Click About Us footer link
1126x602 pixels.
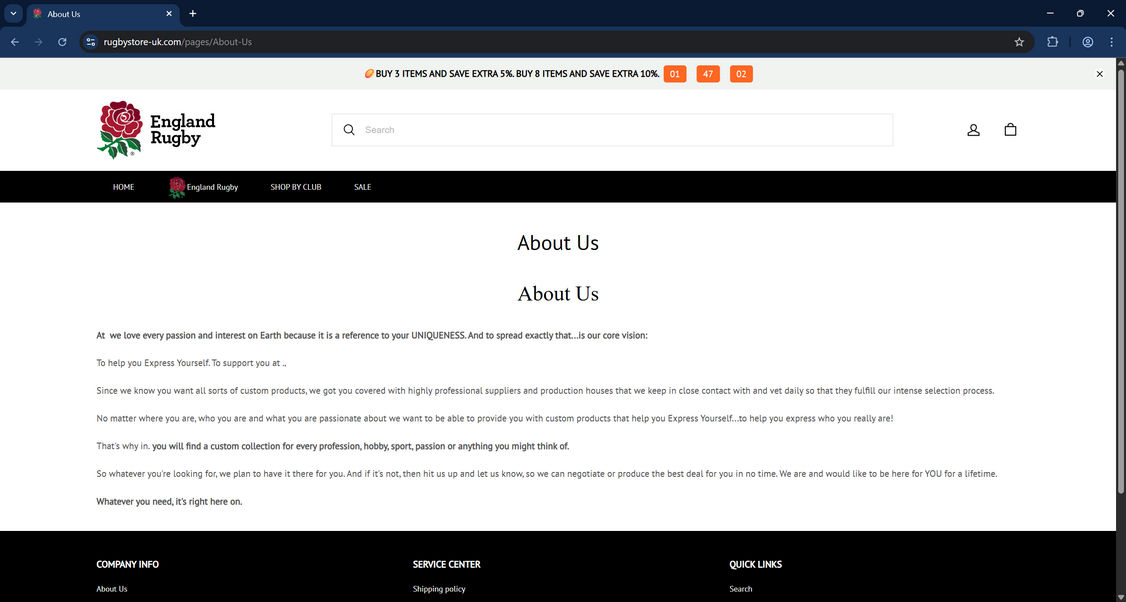tap(112, 589)
